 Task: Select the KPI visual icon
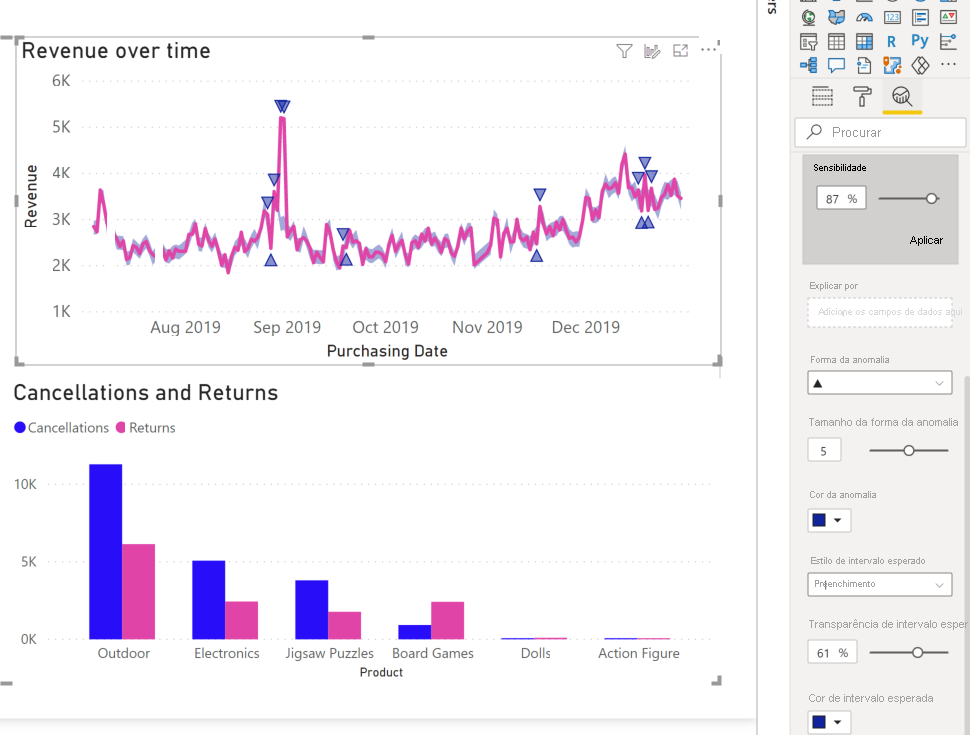tap(948, 17)
